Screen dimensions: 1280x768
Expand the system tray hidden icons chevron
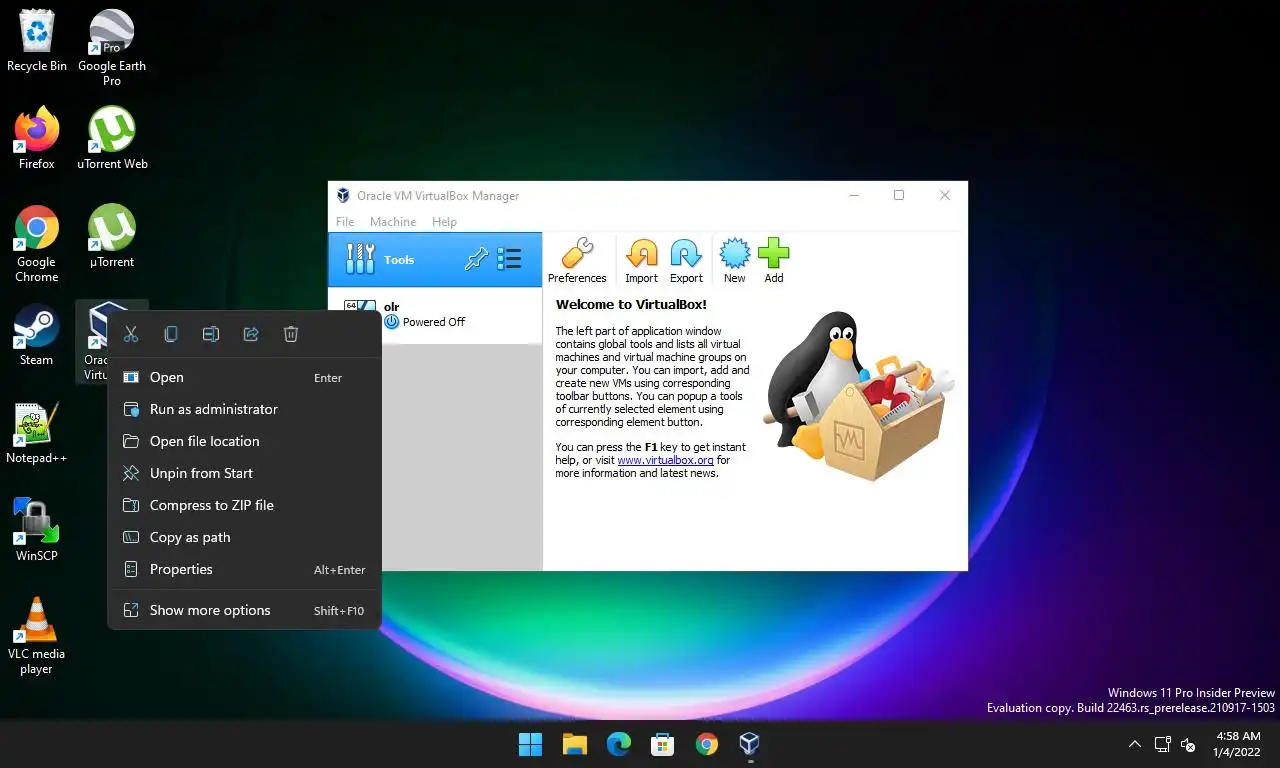coord(1134,744)
